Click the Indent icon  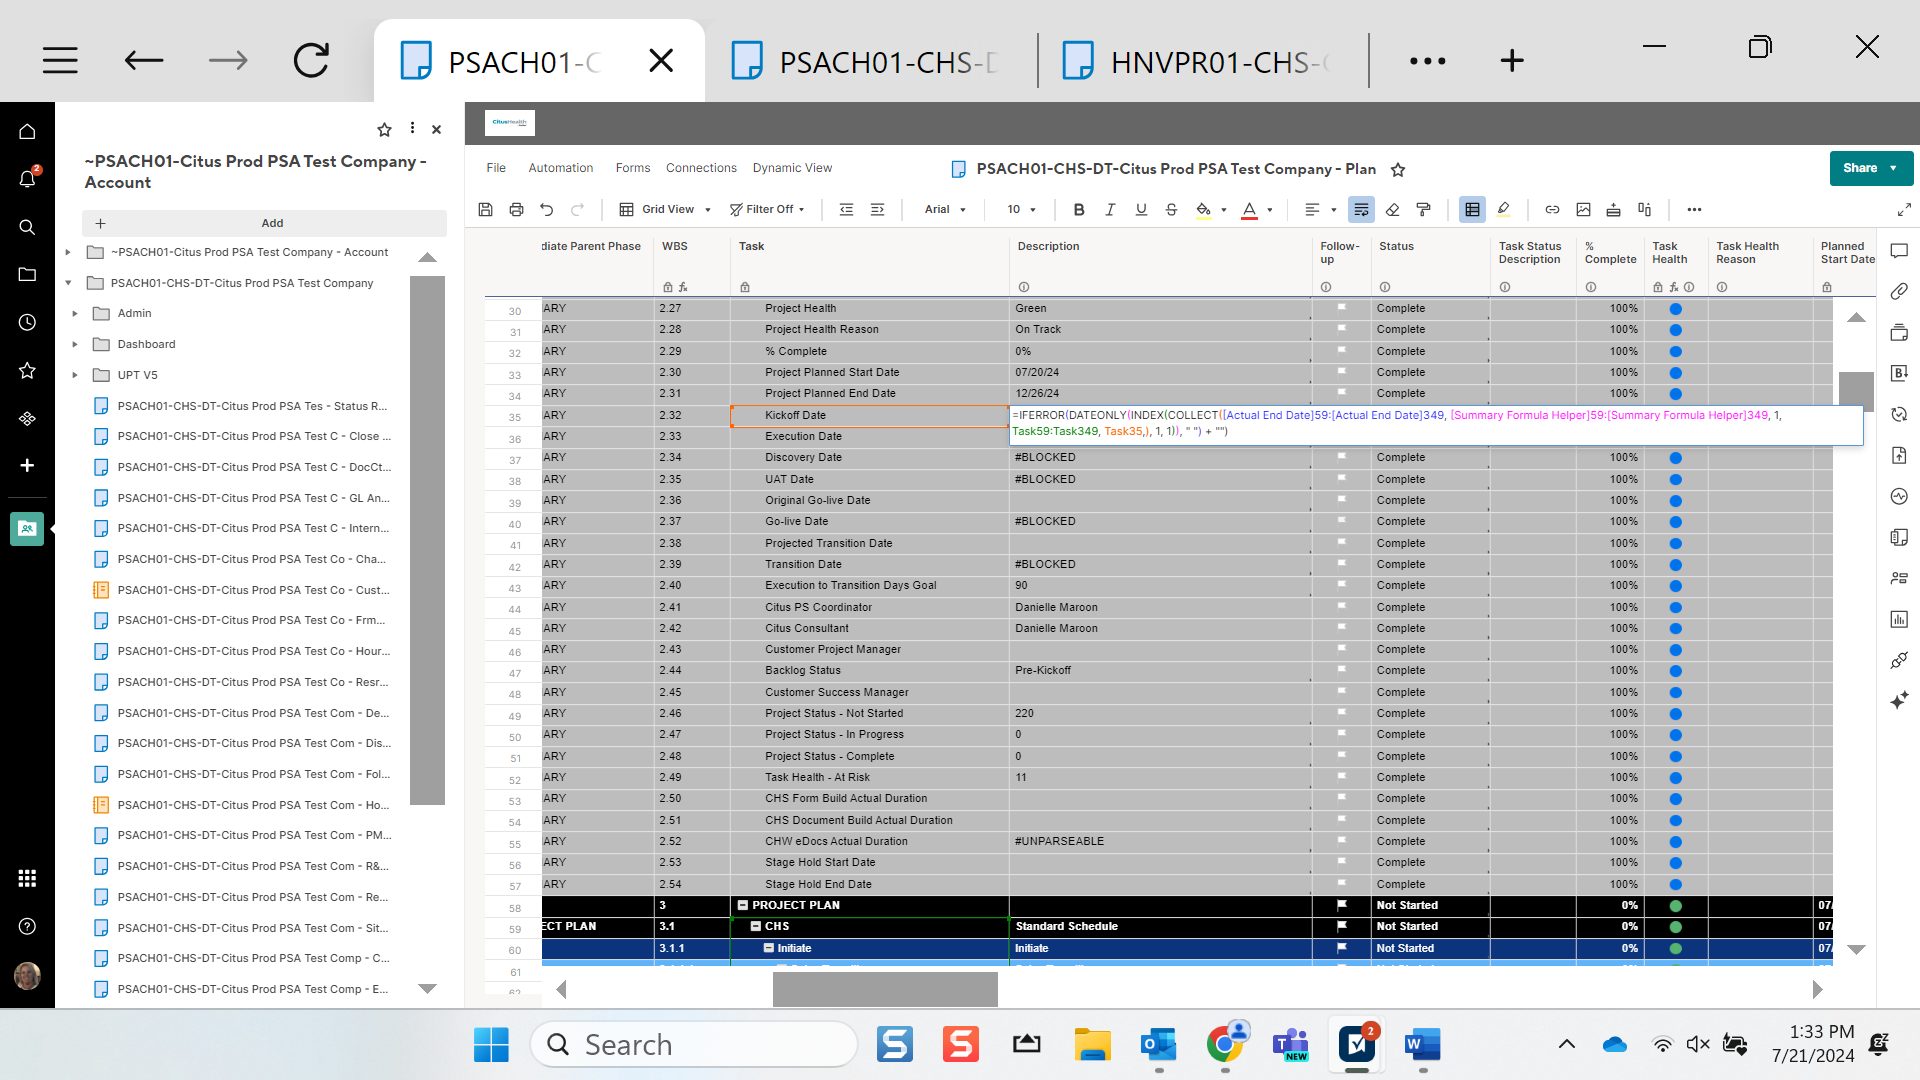(x=877, y=210)
